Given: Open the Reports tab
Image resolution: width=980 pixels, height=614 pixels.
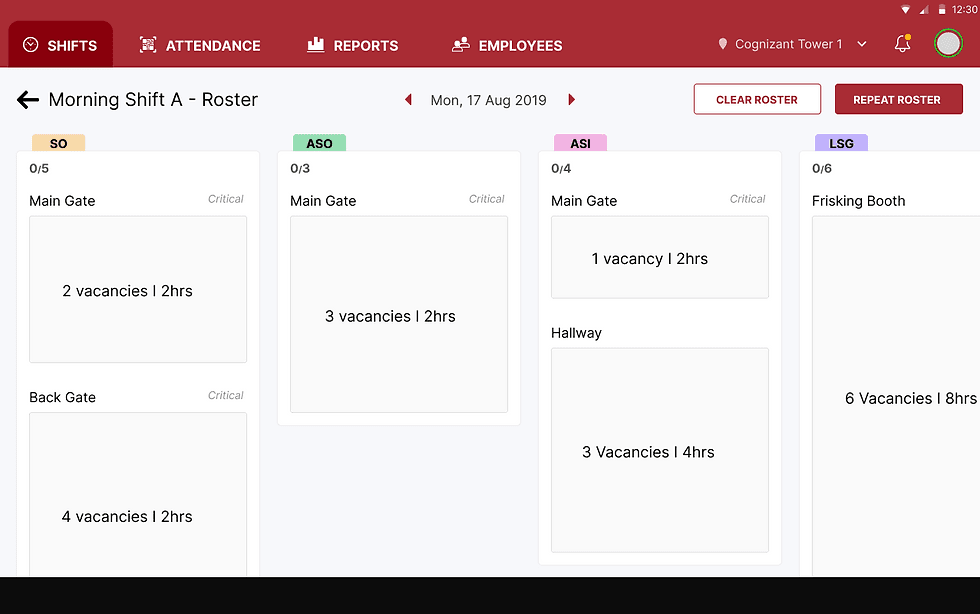Looking at the screenshot, I should (352, 45).
